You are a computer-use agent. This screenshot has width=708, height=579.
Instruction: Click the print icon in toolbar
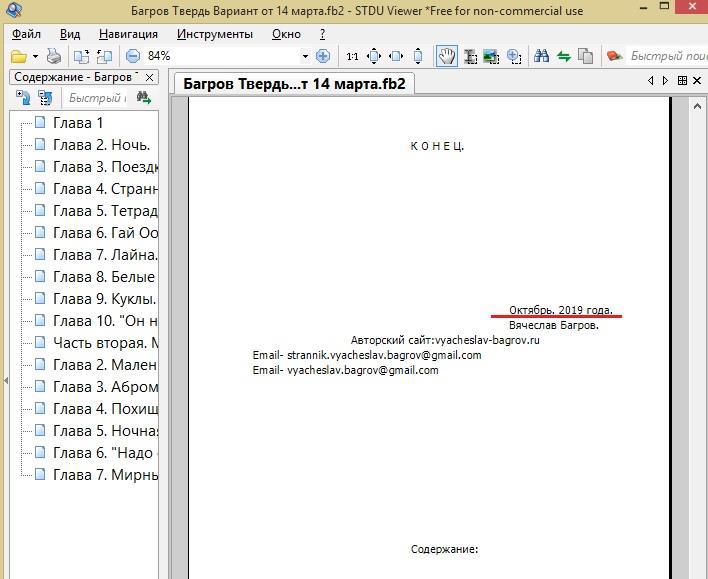[54, 57]
